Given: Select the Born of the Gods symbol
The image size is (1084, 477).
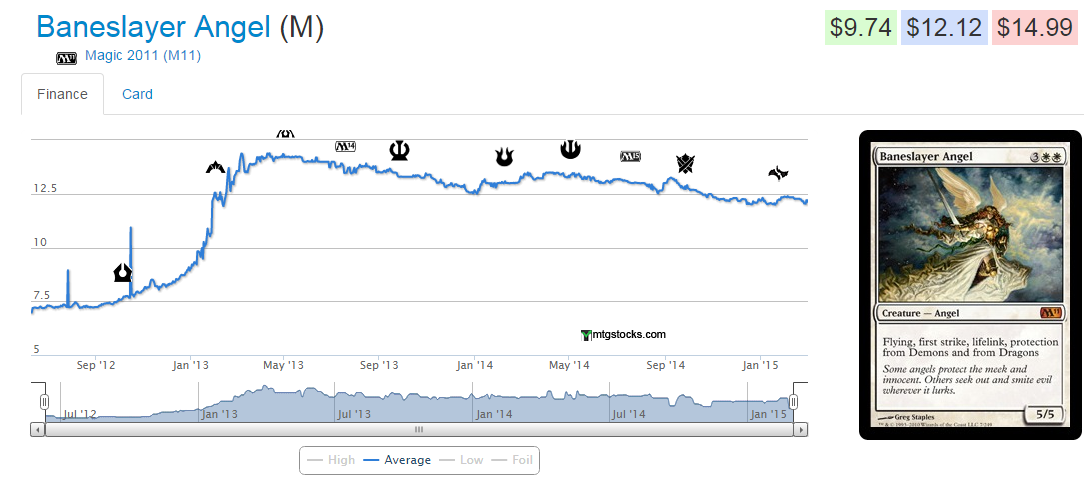Looking at the screenshot, I should coord(505,157).
